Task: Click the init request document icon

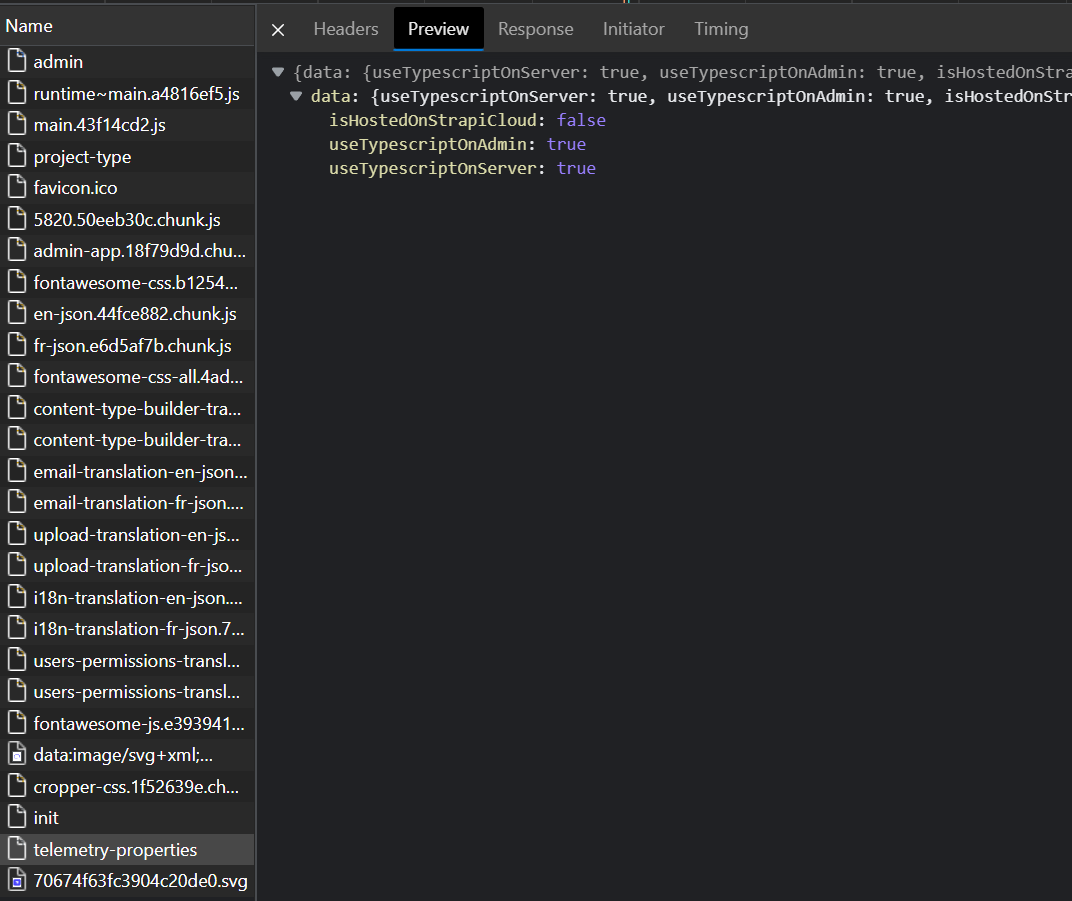Action: tap(17, 817)
